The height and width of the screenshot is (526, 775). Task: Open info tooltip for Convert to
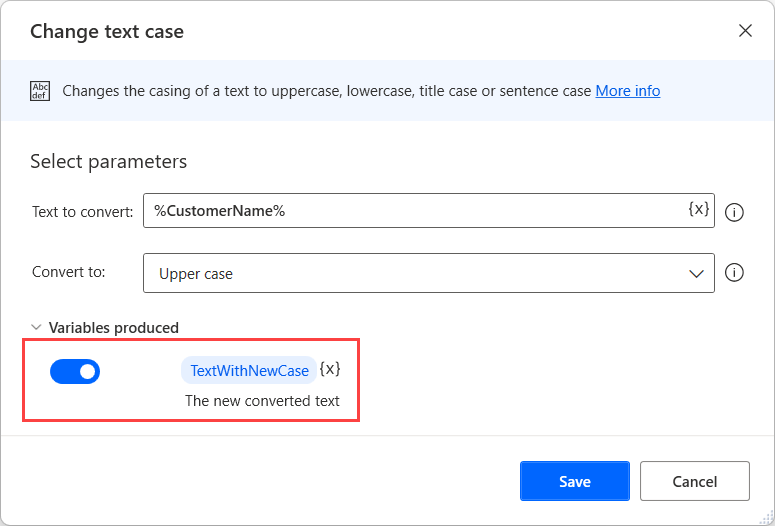click(734, 272)
